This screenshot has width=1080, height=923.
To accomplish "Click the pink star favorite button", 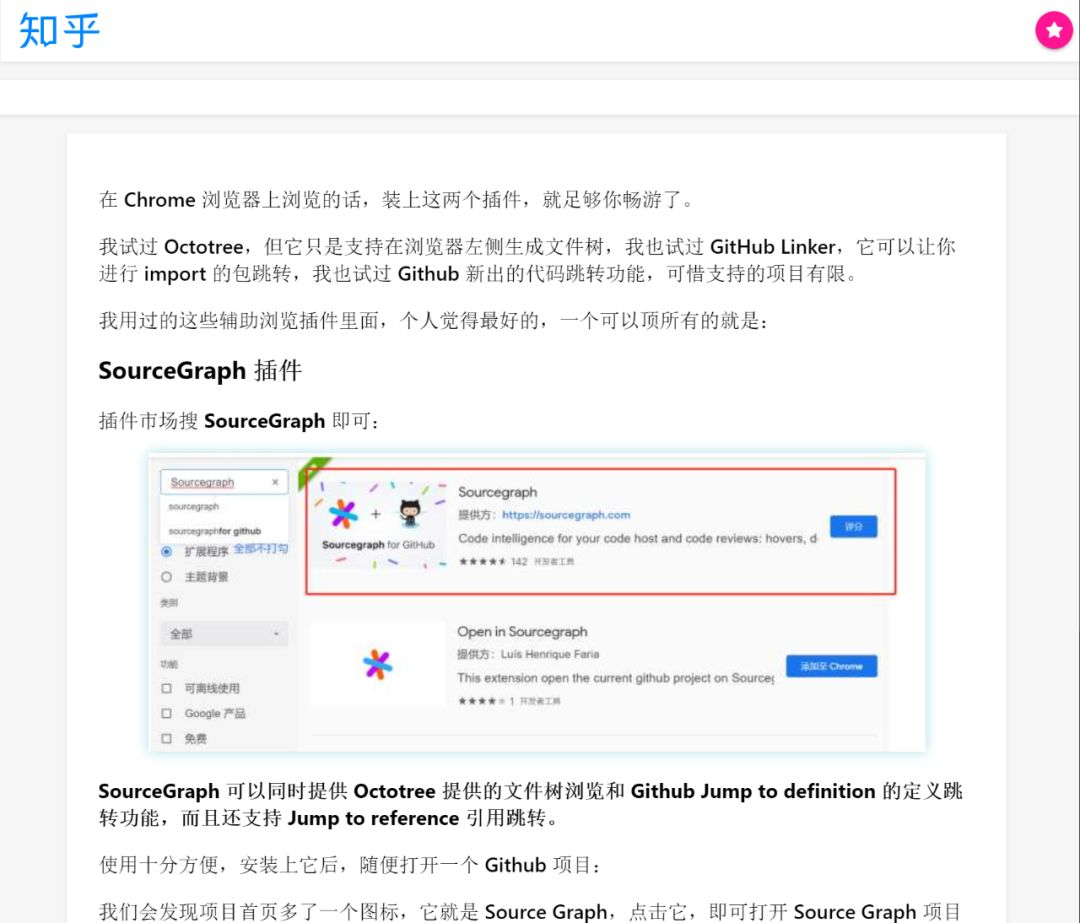I will click(1054, 30).
